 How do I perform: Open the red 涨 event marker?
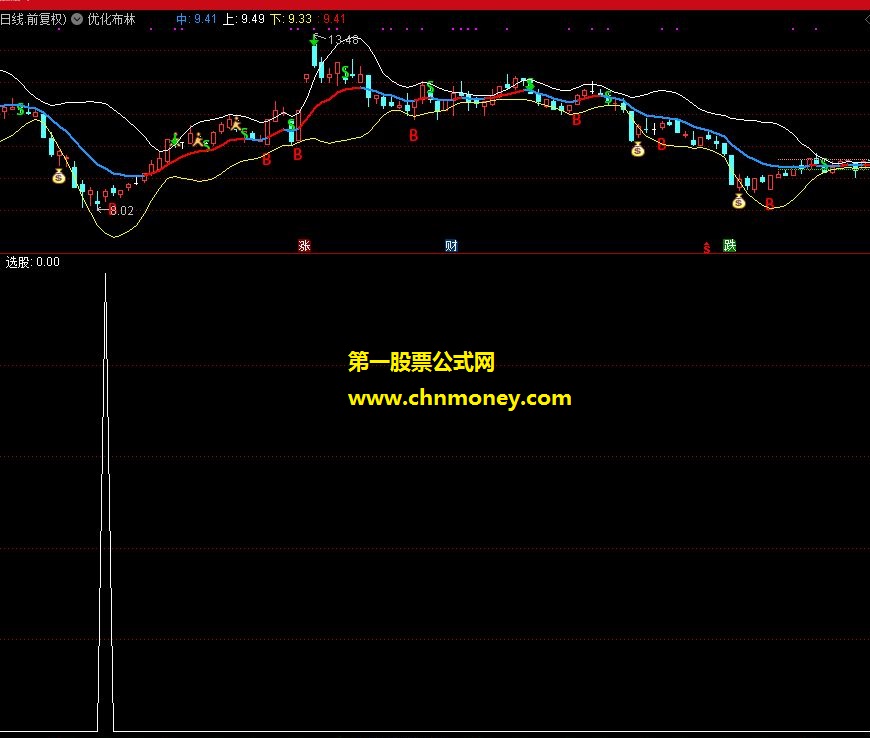[304, 246]
